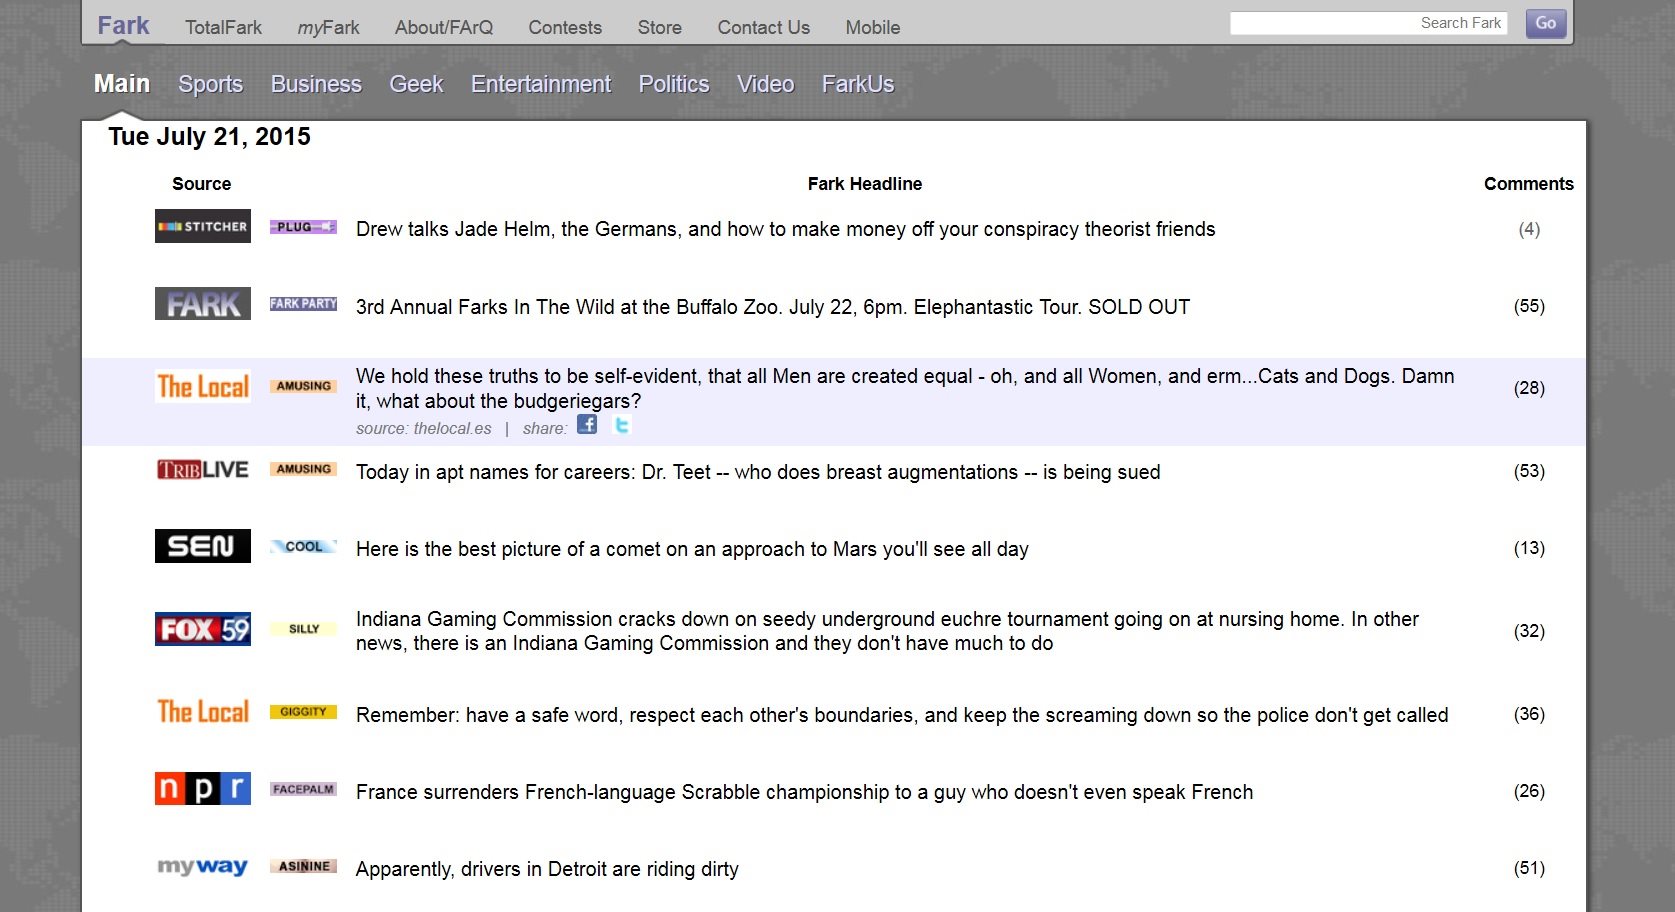Open the Contact Us page
This screenshot has width=1675, height=912.
pyautogui.click(x=763, y=27)
